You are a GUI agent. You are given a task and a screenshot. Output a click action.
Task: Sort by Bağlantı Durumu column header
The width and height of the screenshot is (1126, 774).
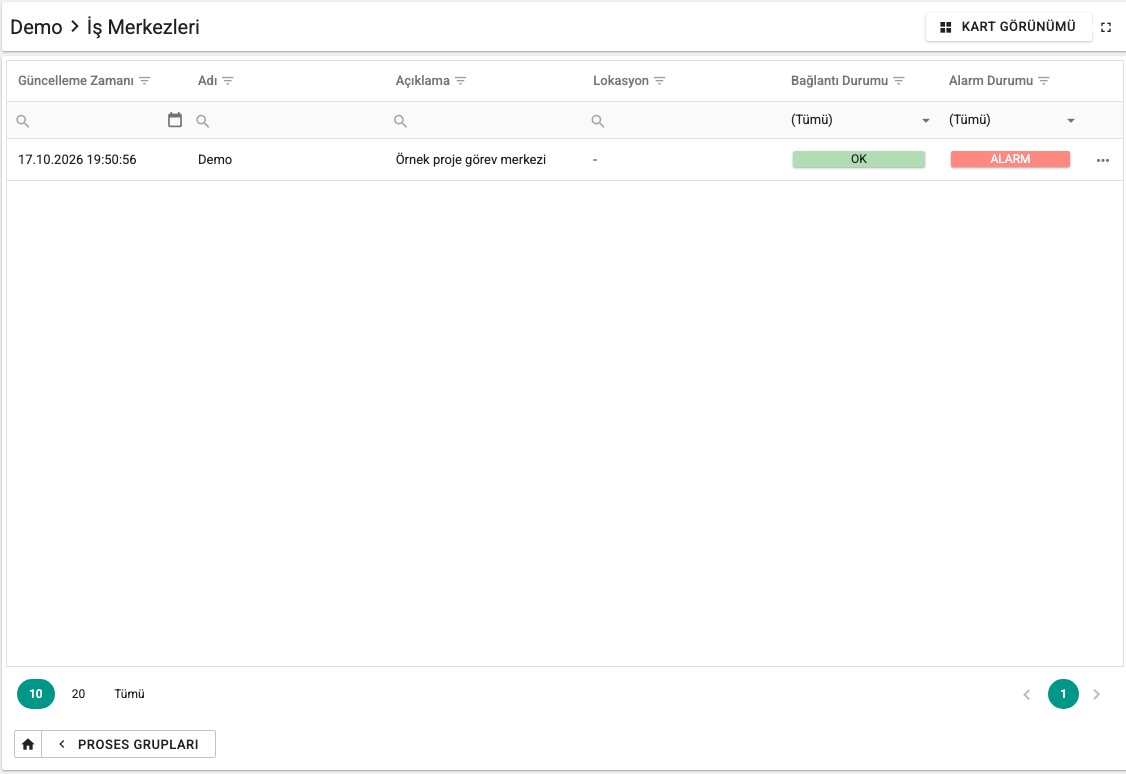pos(839,81)
